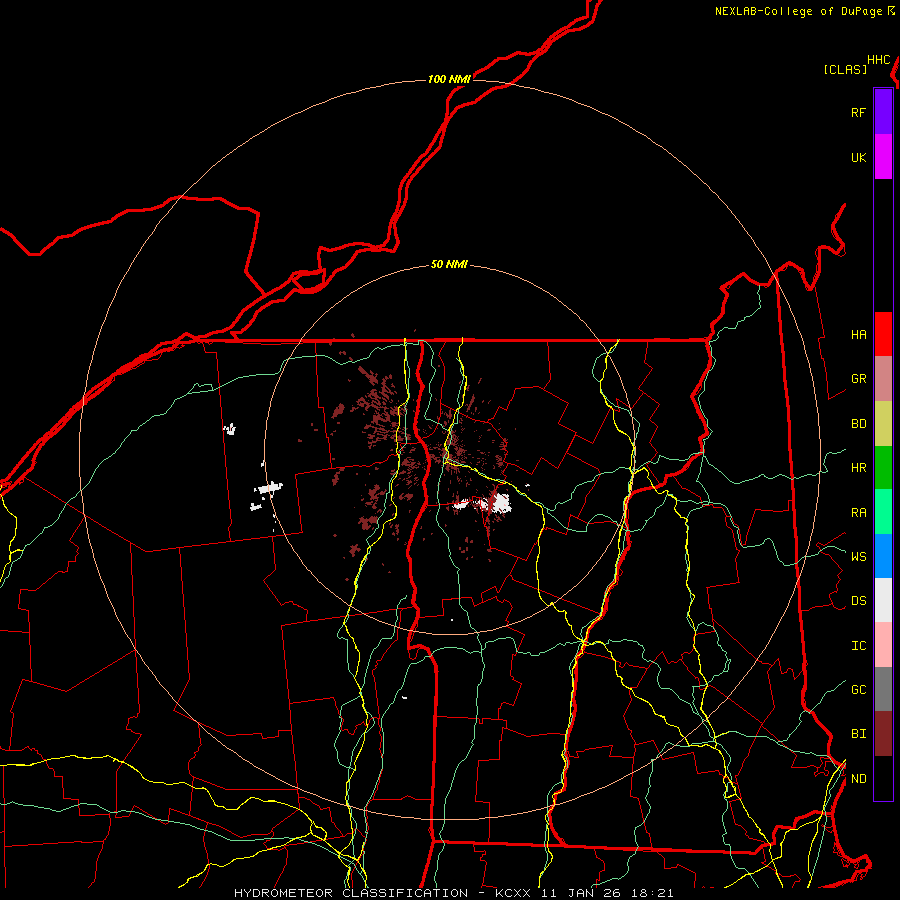Click the NEXLAB-College of DuPage credit text
Screen dimensions: 900x900
(x=804, y=11)
